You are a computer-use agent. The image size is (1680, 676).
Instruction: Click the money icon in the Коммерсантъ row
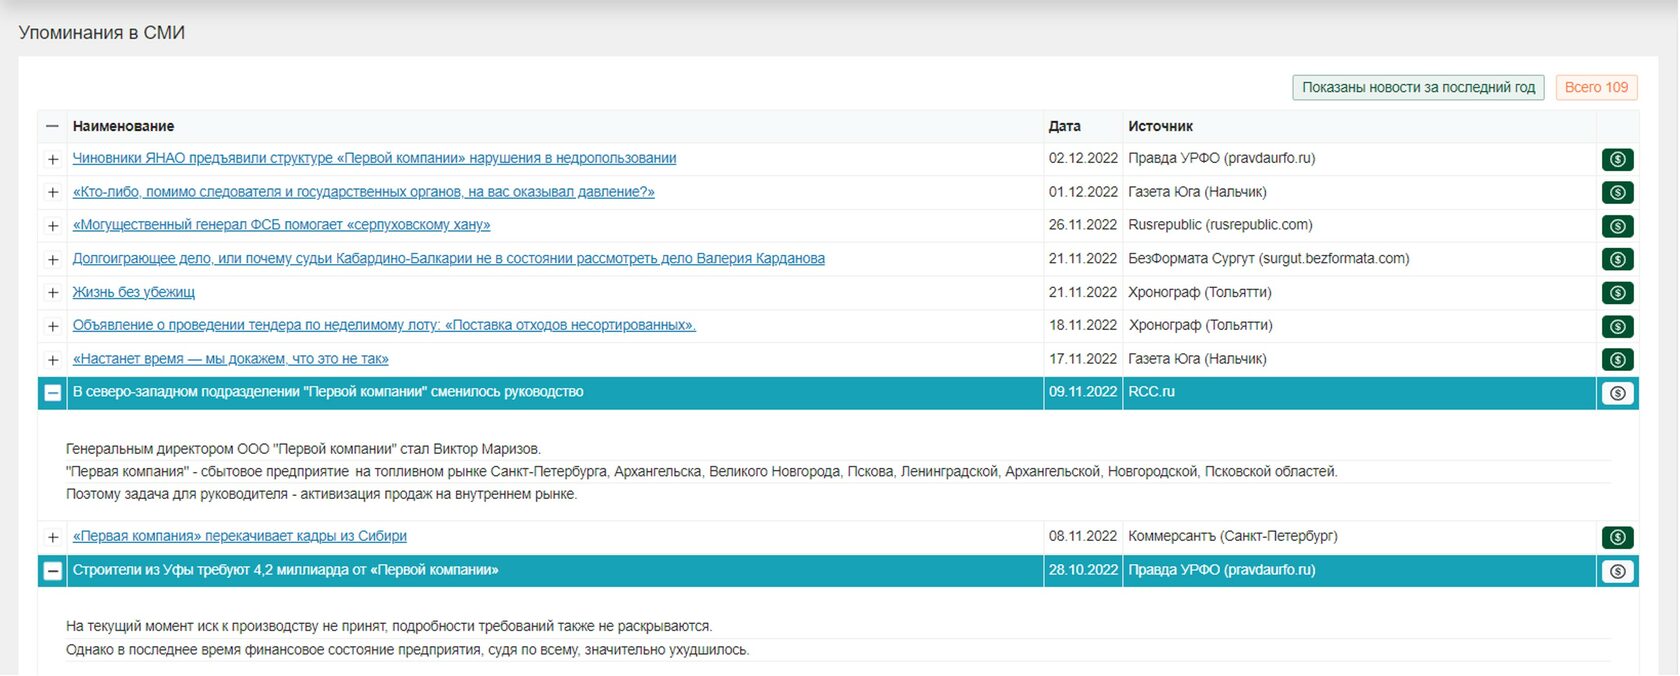tap(1617, 537)
